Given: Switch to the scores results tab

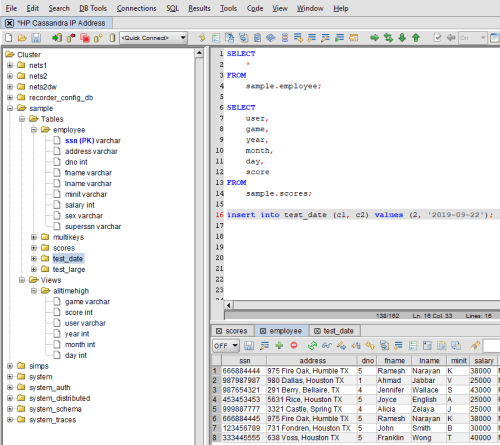Looking at the screenshot, I should (x=233, y=331).
